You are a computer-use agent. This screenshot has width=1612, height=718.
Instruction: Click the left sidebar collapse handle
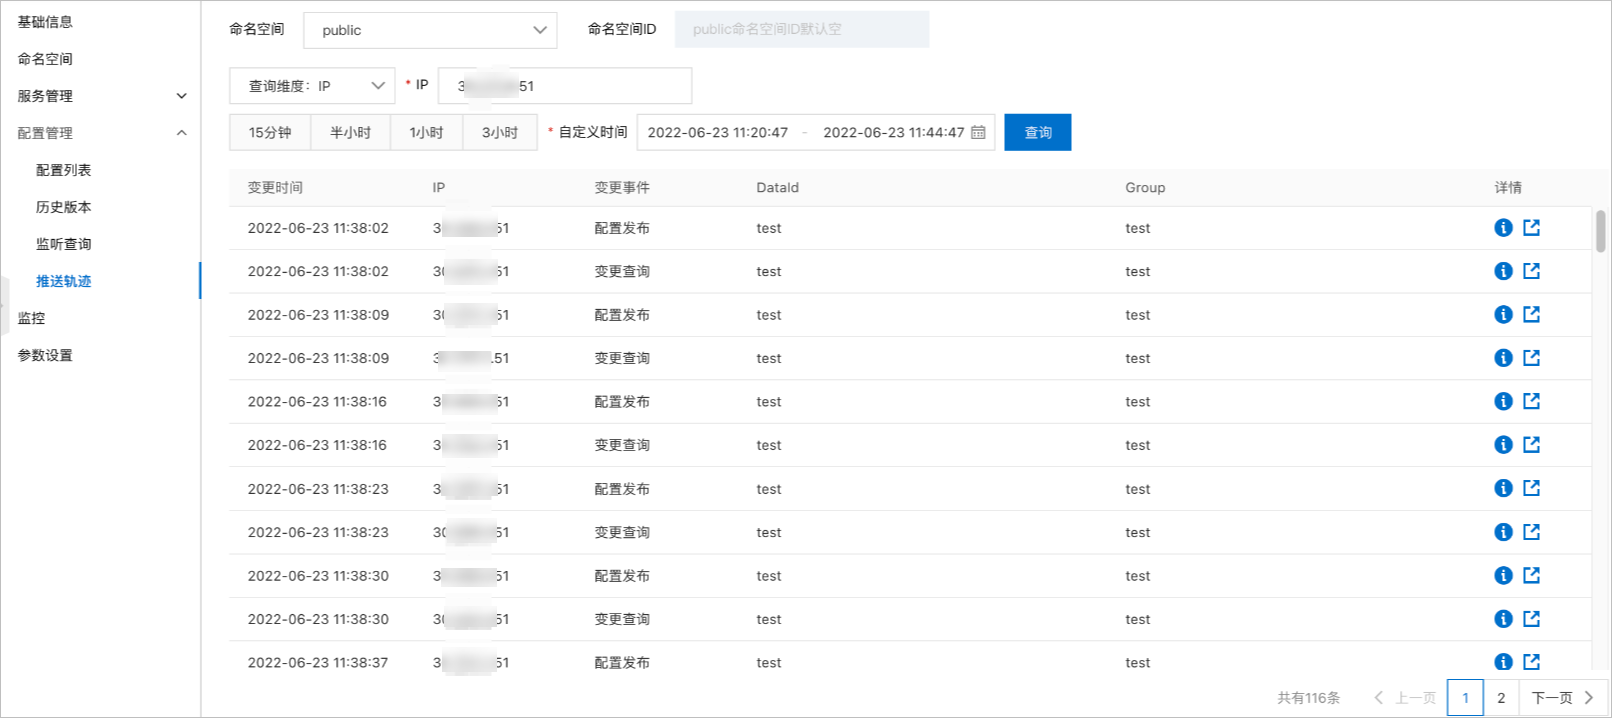4,305
